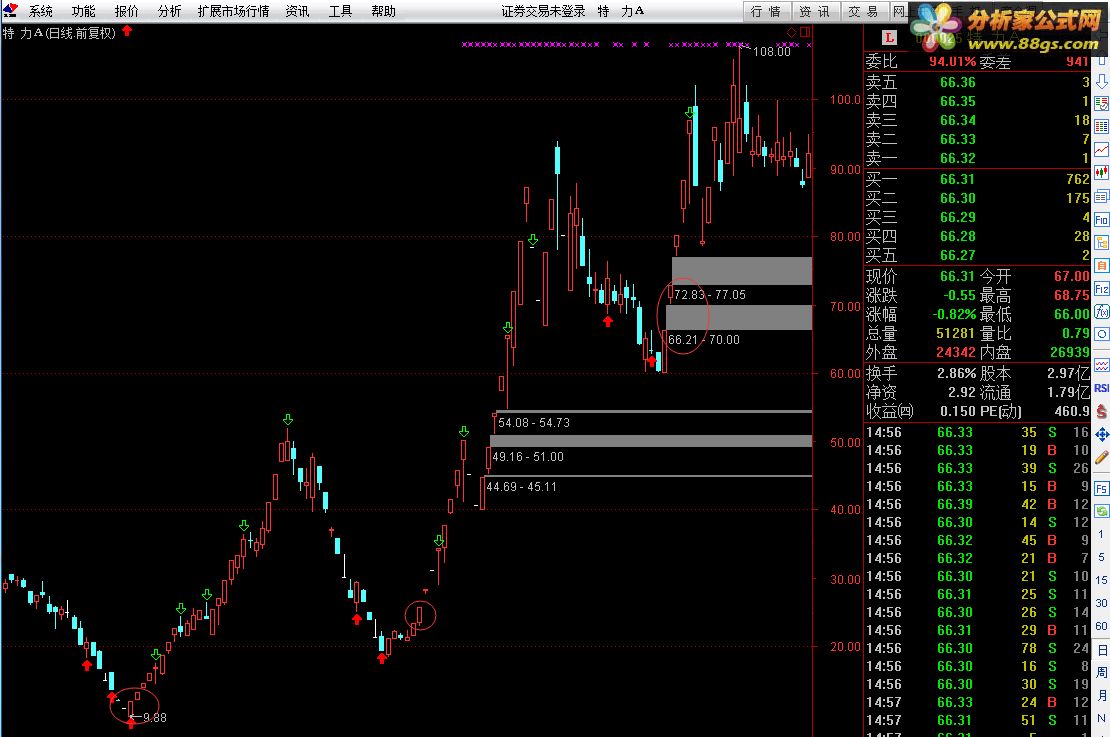Click the green refresh sidebar icon
1110x737 pixels.
tap(1102, 510)
